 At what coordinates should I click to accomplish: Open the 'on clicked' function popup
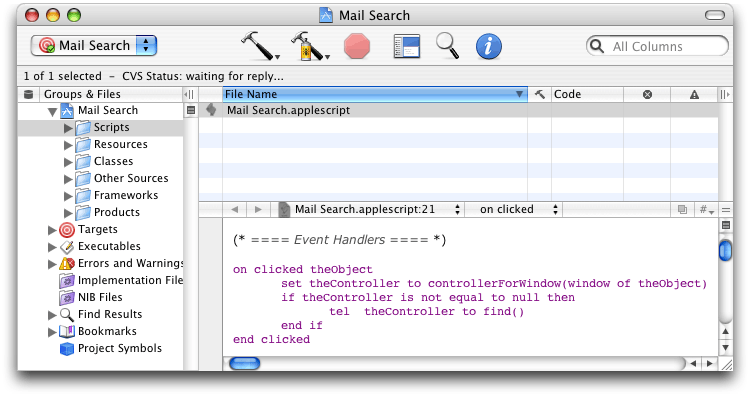(x=514, y=209)
